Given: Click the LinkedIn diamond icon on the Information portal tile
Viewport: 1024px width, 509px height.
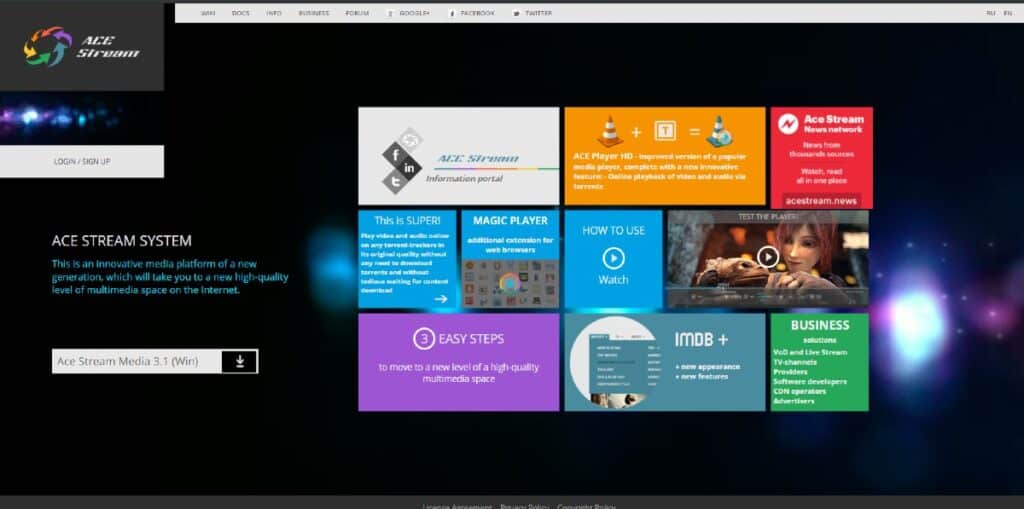Looking at the screenshot, I should (x=409, y=169).
